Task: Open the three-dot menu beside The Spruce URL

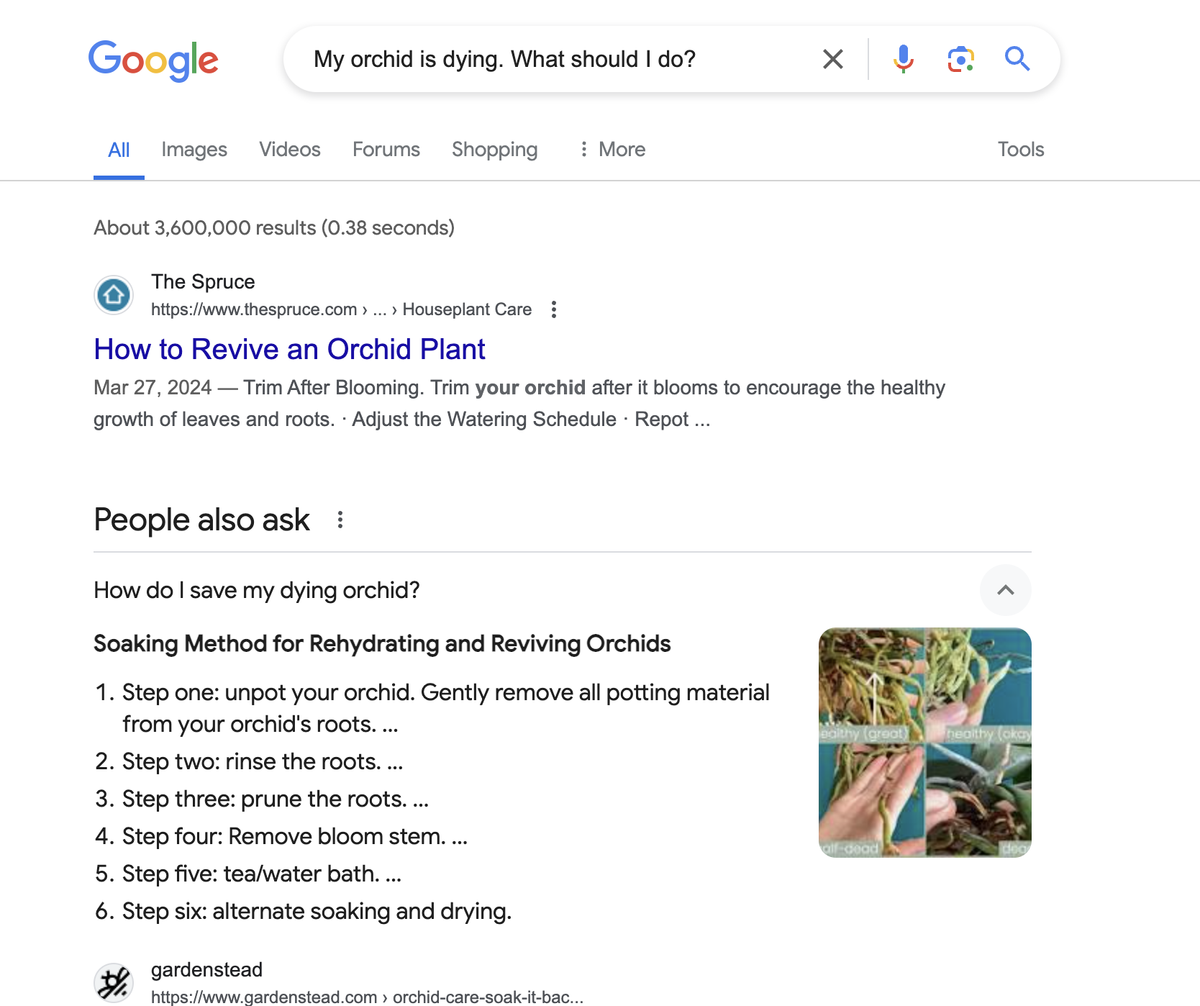Action: (553, 309)
